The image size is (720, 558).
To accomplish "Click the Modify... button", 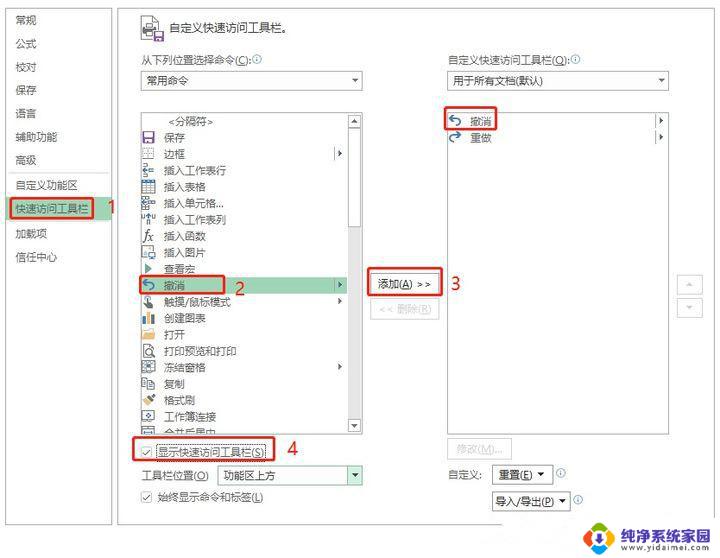I will coord(479,449).
